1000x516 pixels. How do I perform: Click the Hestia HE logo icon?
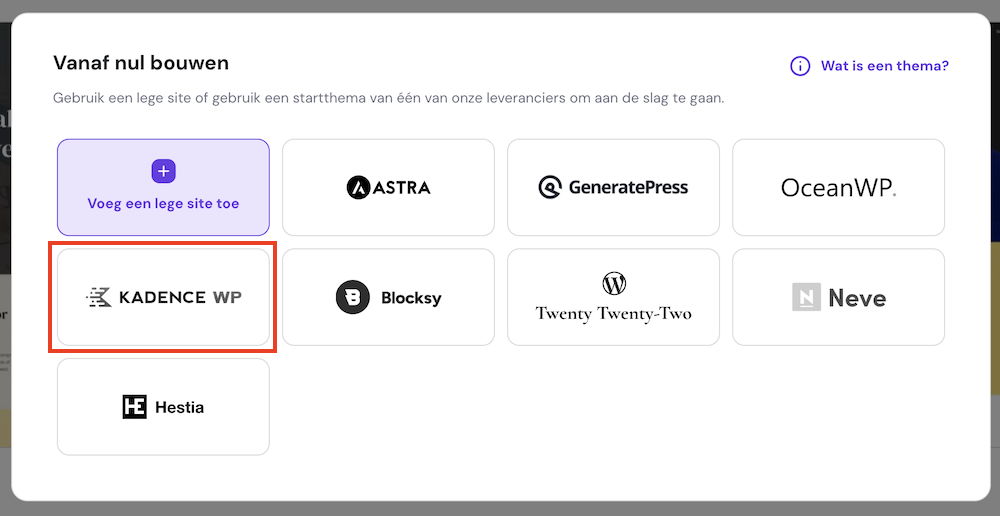[134, 407]
